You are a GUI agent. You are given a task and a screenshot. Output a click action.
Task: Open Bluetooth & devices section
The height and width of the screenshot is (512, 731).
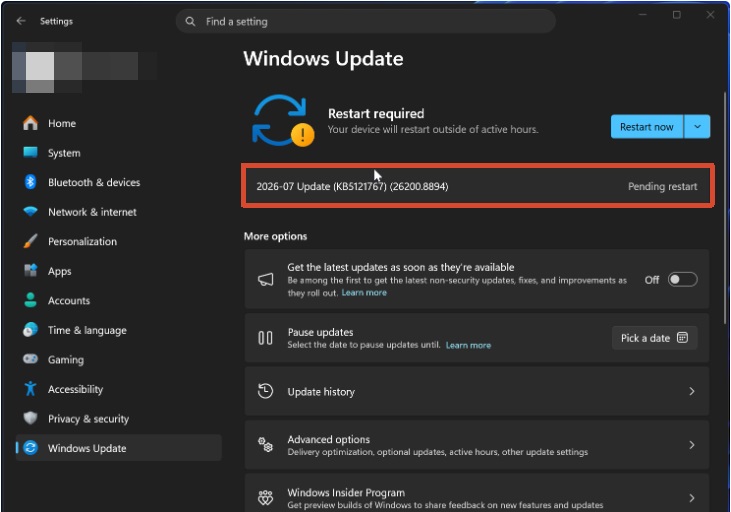tap(118, 182)
